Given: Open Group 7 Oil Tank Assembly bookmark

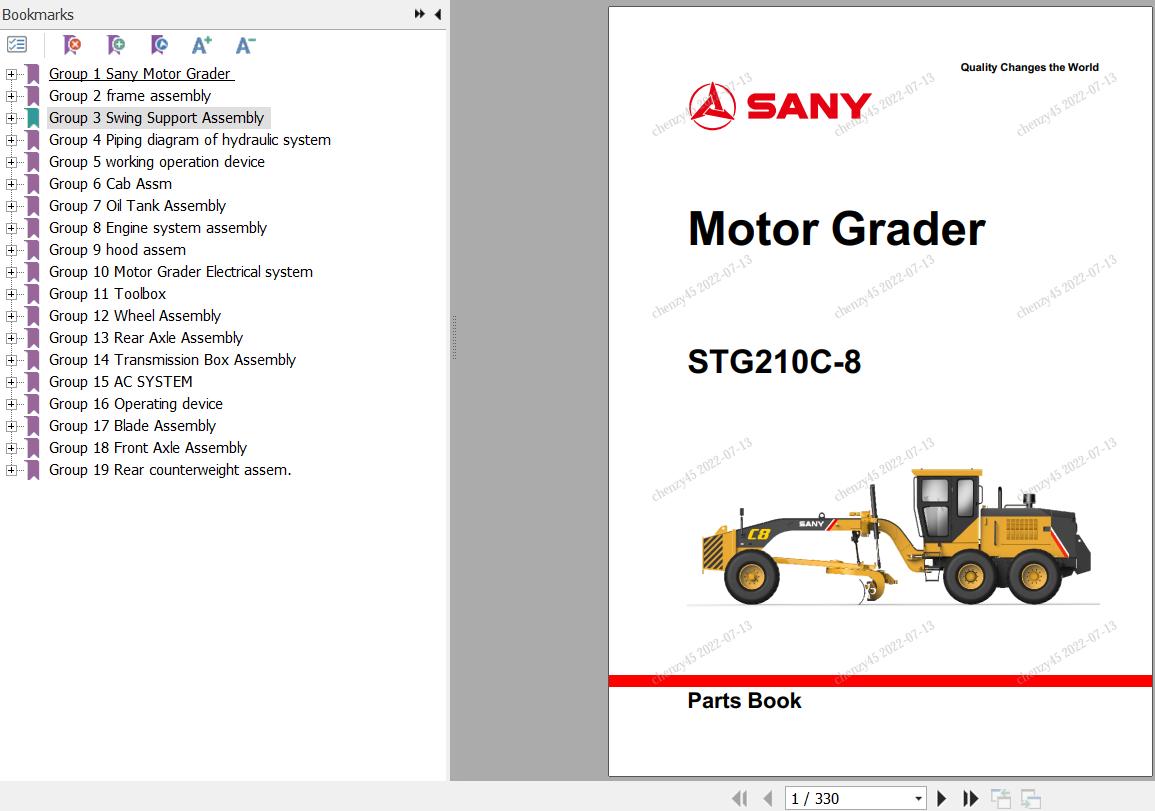Looking at the screenshot, I should coord(137,206).
